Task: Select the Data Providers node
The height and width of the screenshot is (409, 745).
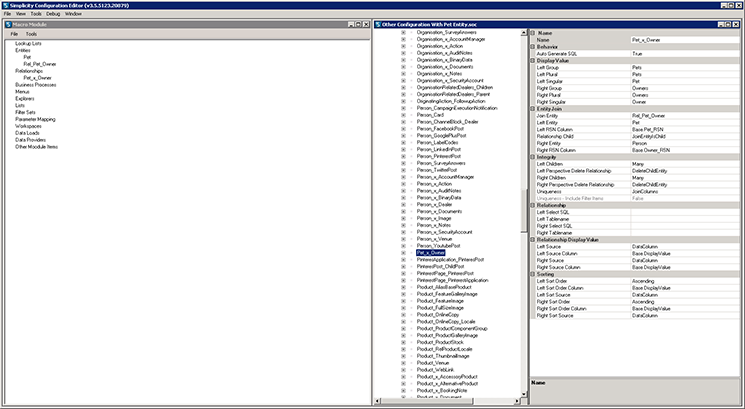Action: click(x=30, y=140)
